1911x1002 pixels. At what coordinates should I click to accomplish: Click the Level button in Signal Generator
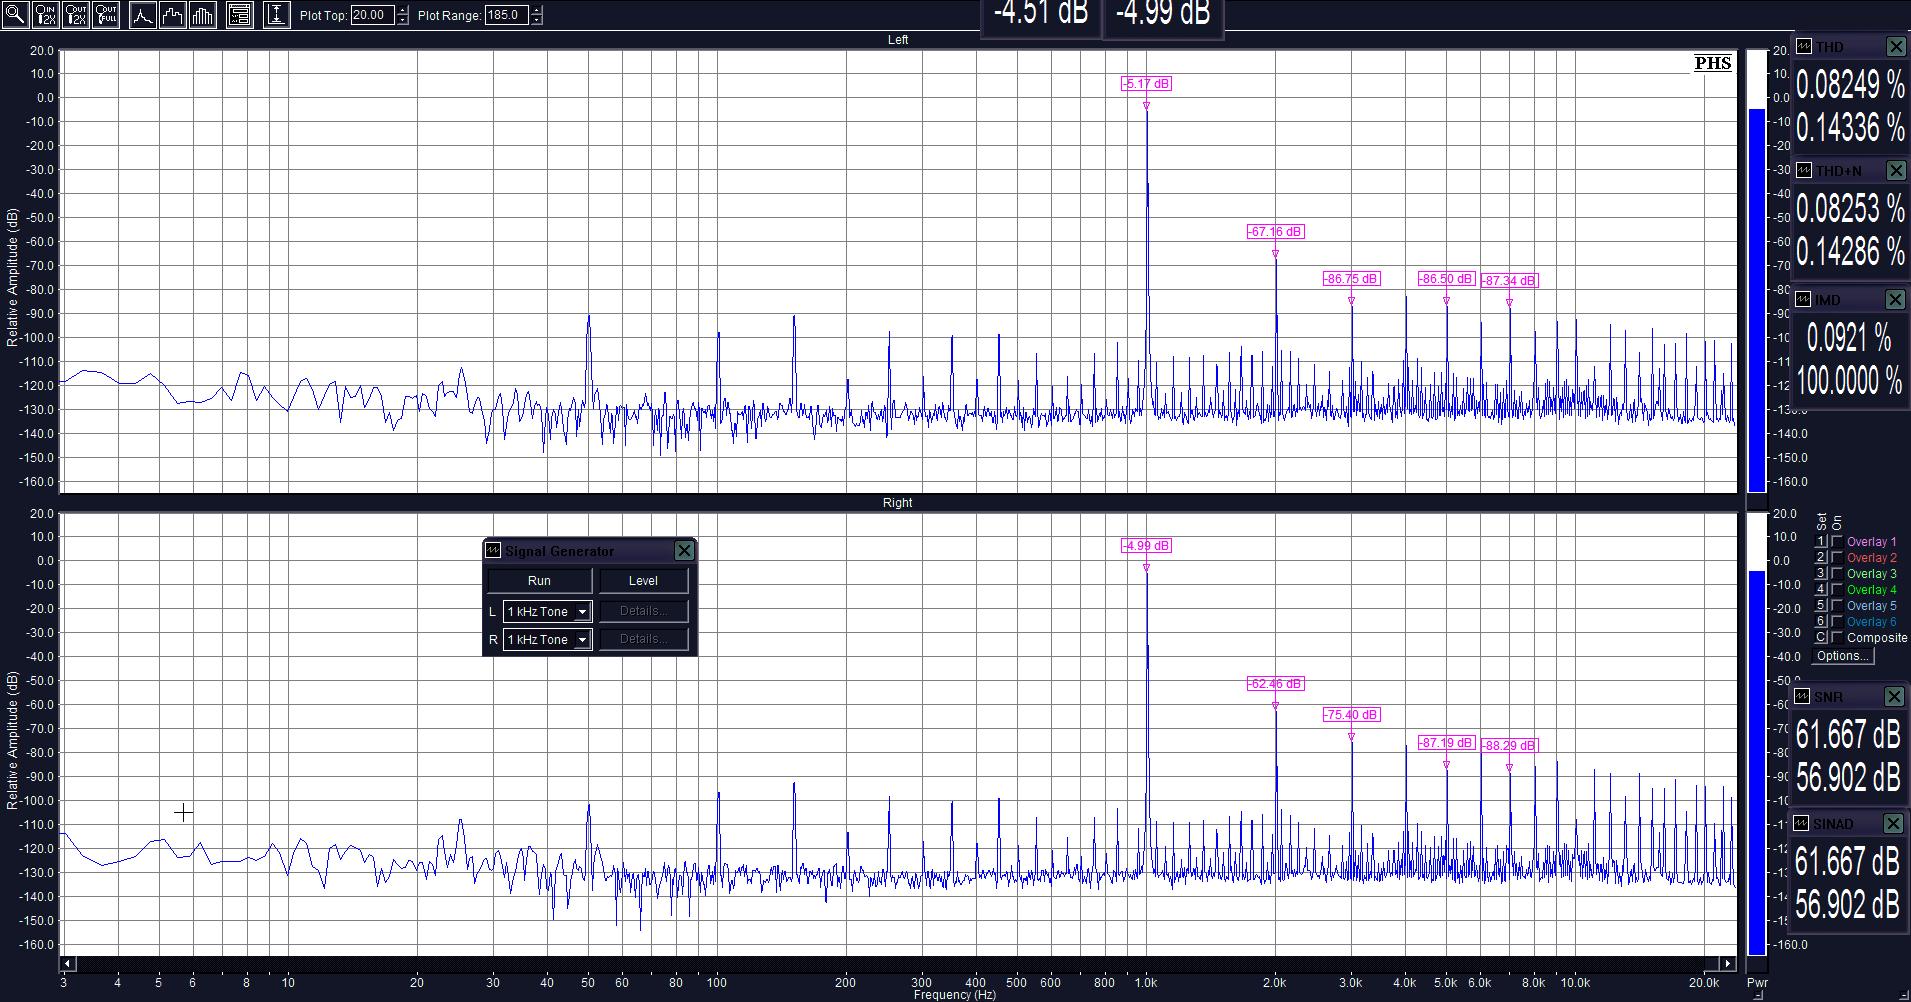click(x=643, y=581)
